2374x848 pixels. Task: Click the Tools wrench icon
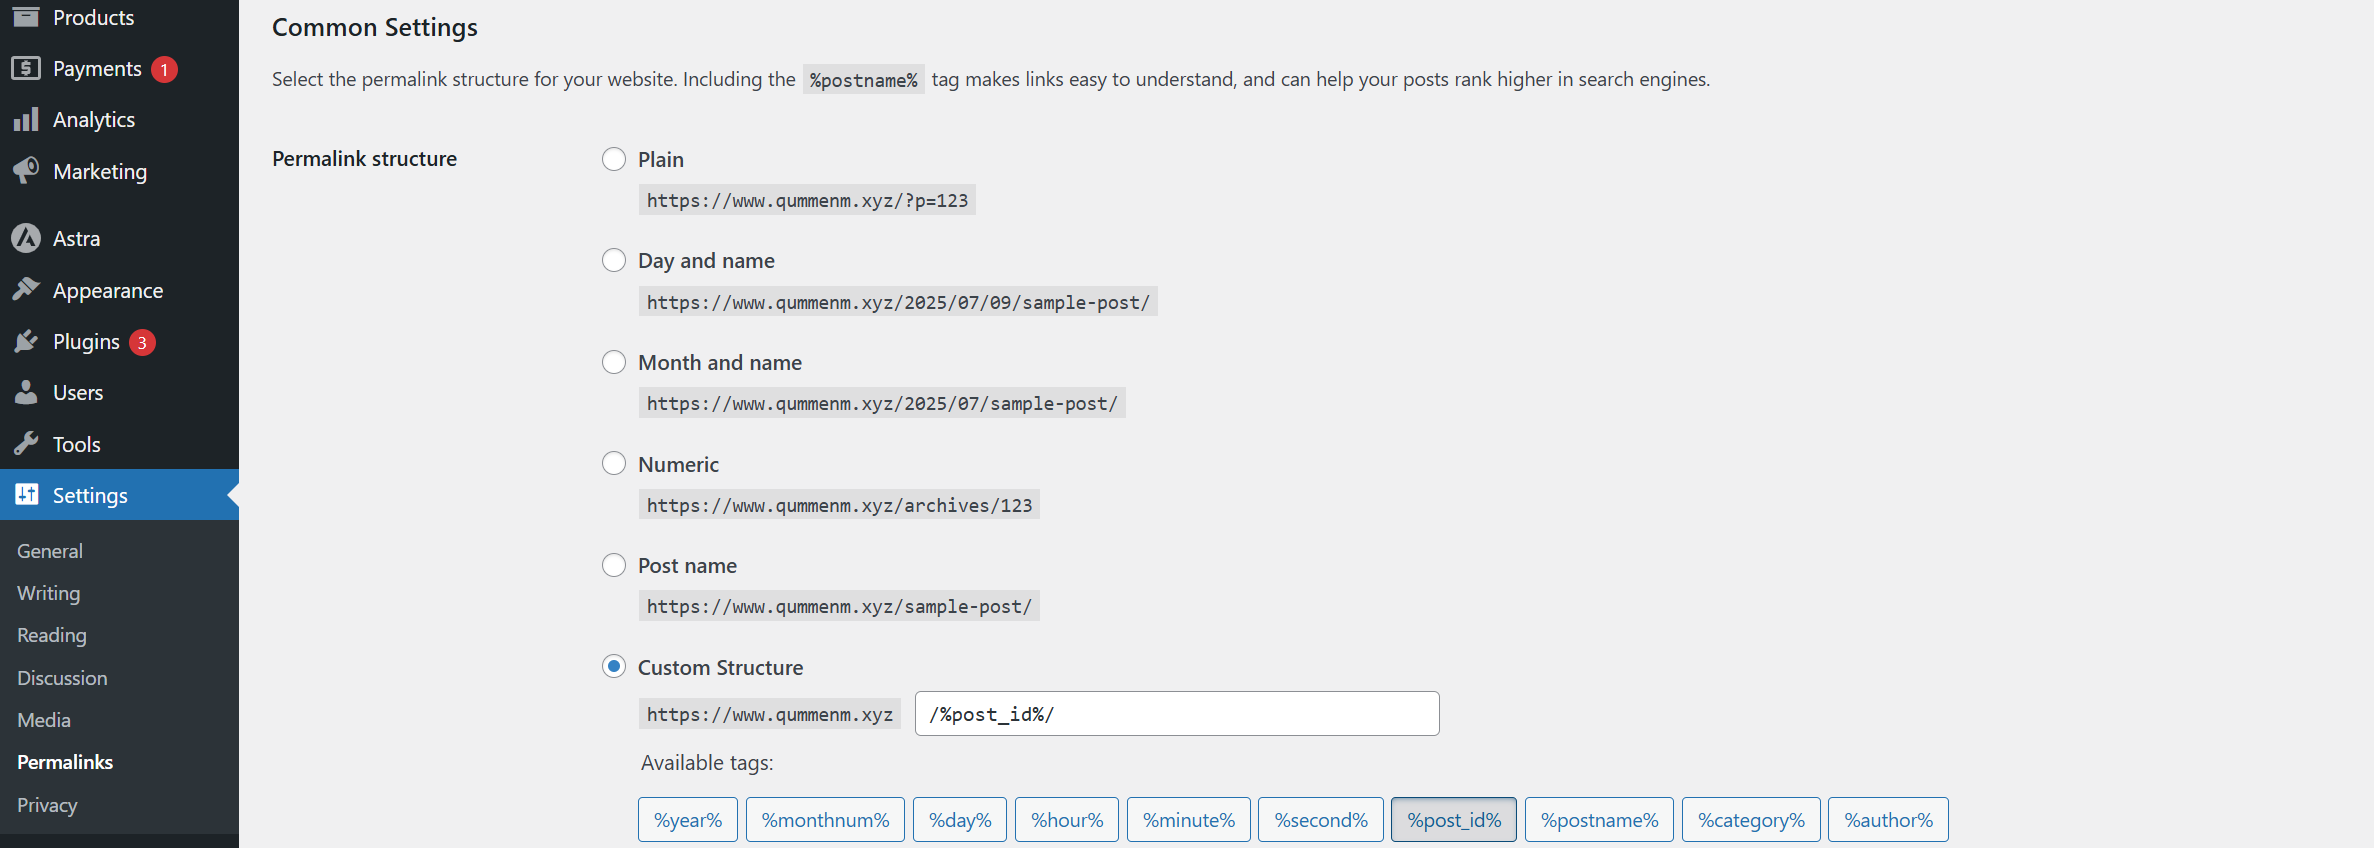26,444
